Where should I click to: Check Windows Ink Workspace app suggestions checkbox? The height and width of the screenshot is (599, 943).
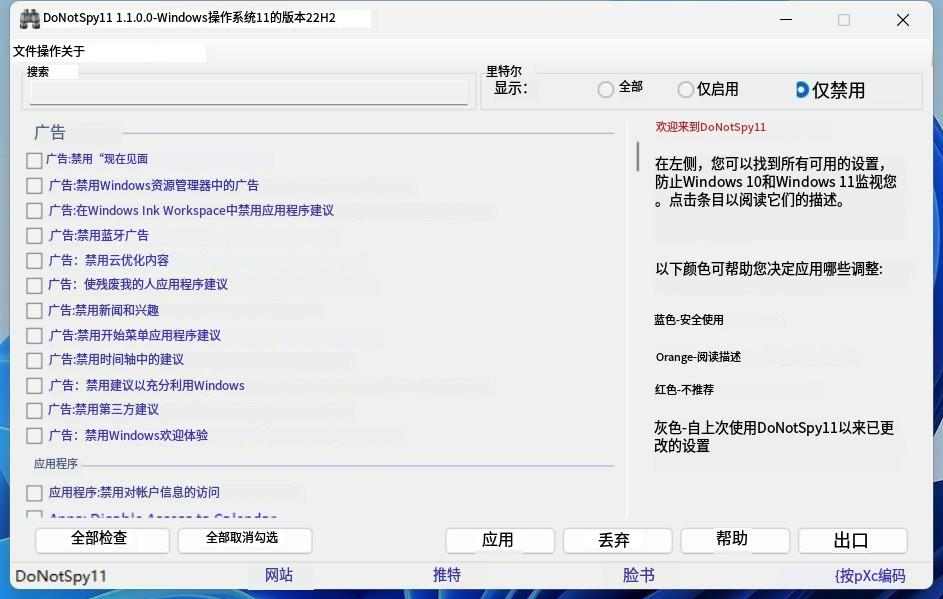tap(34, 210)
